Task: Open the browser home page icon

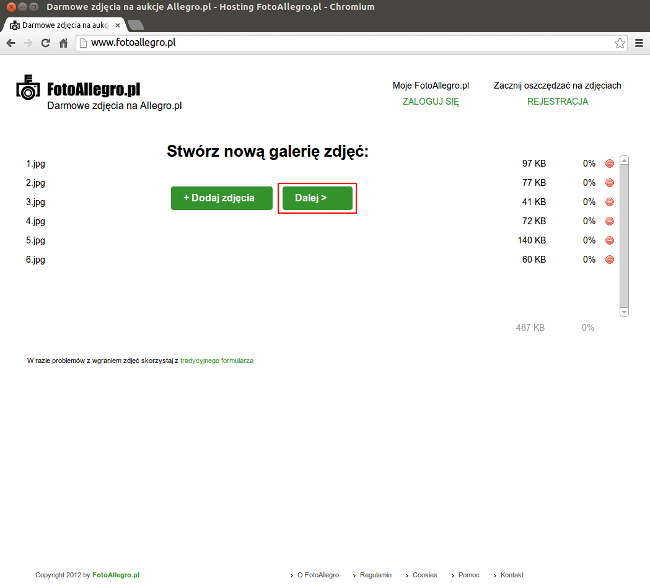Action: (63, 43)
